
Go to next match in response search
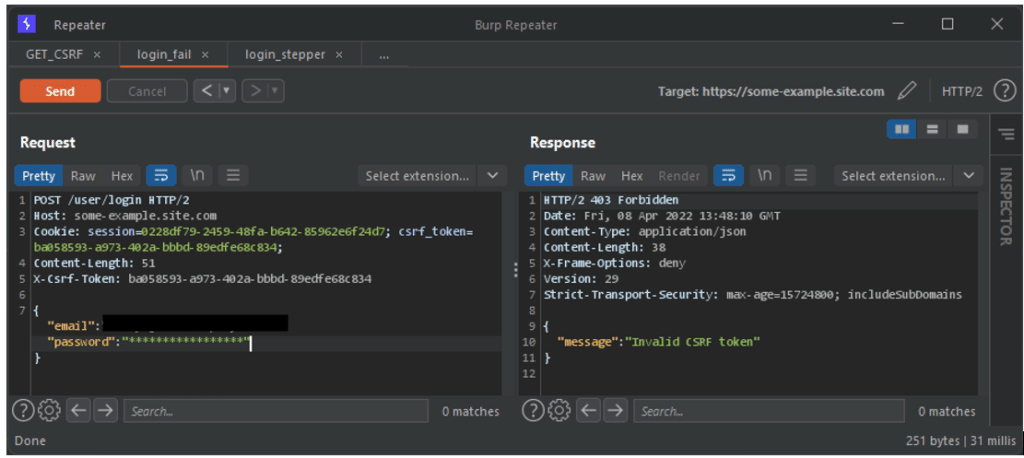615,410
